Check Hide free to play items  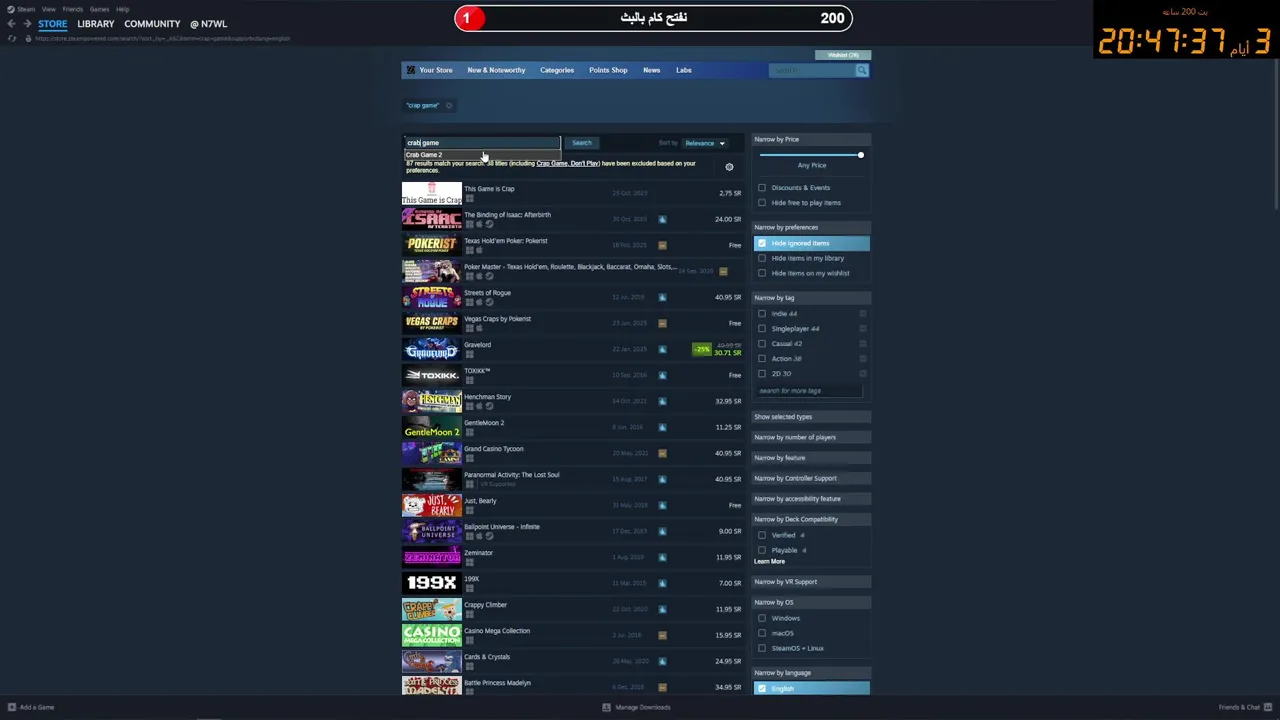(x=762, y=203)
